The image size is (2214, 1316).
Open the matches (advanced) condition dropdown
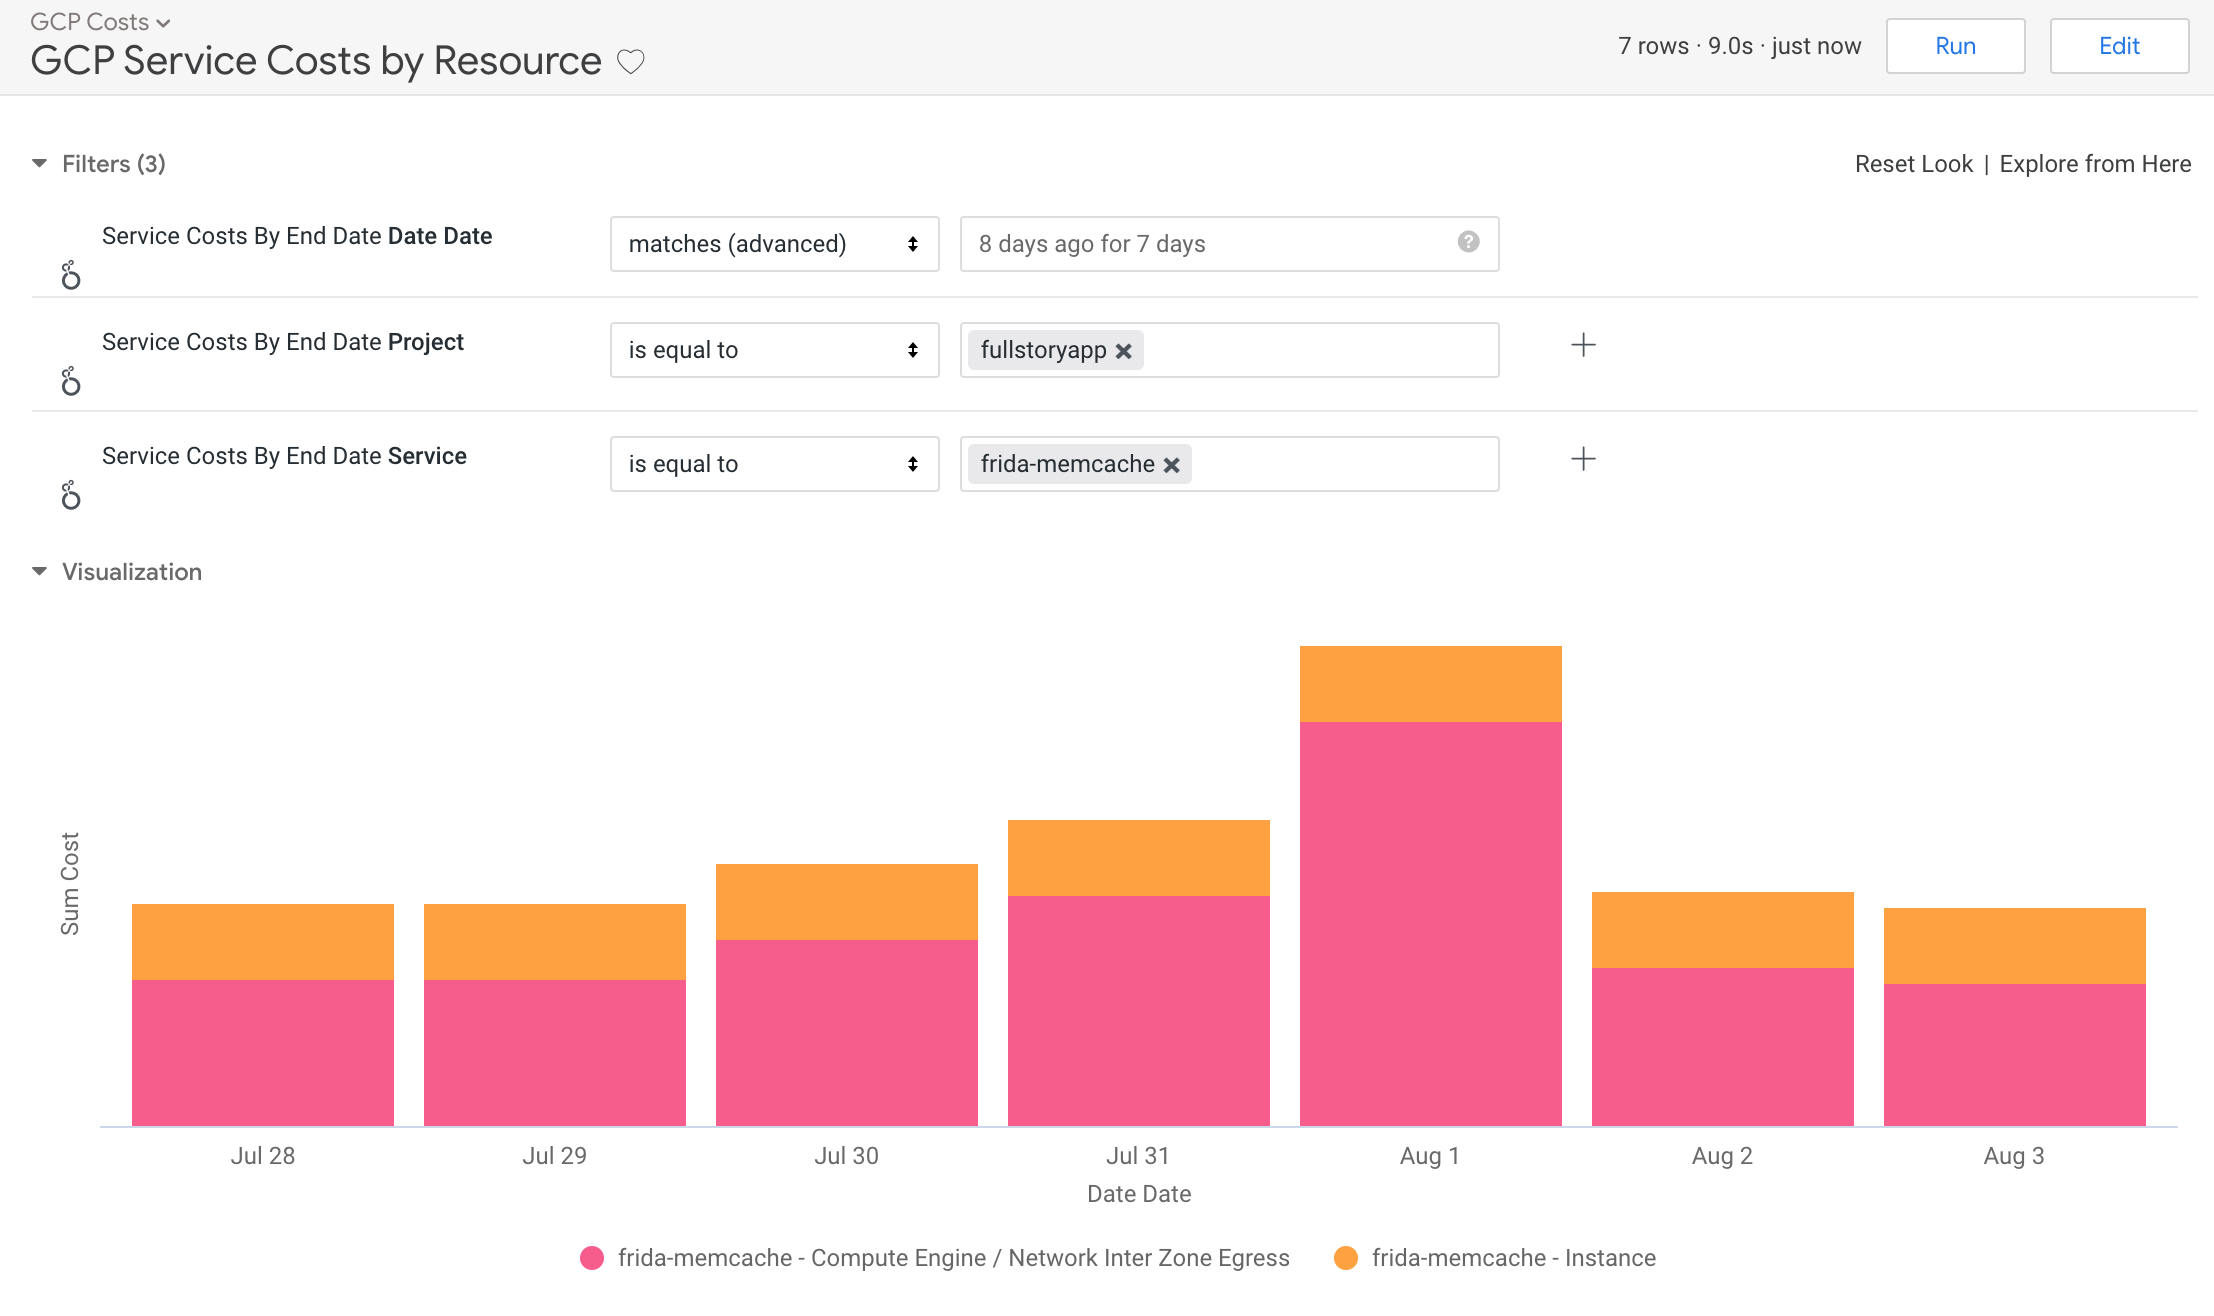pos(774,243)
